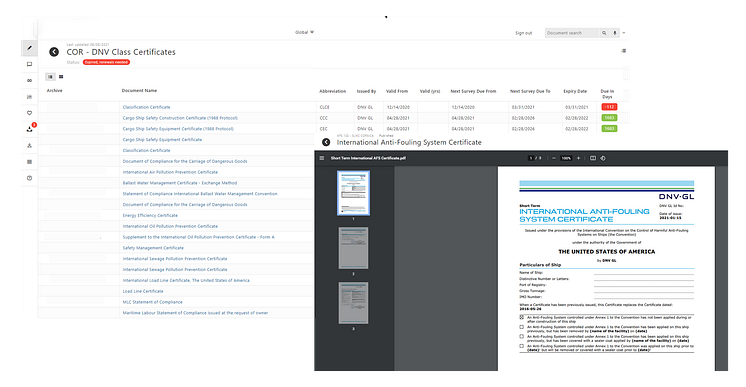Open International Air Pollution Prevention Certificate link
746x387 pixels.
coord(170,172)
